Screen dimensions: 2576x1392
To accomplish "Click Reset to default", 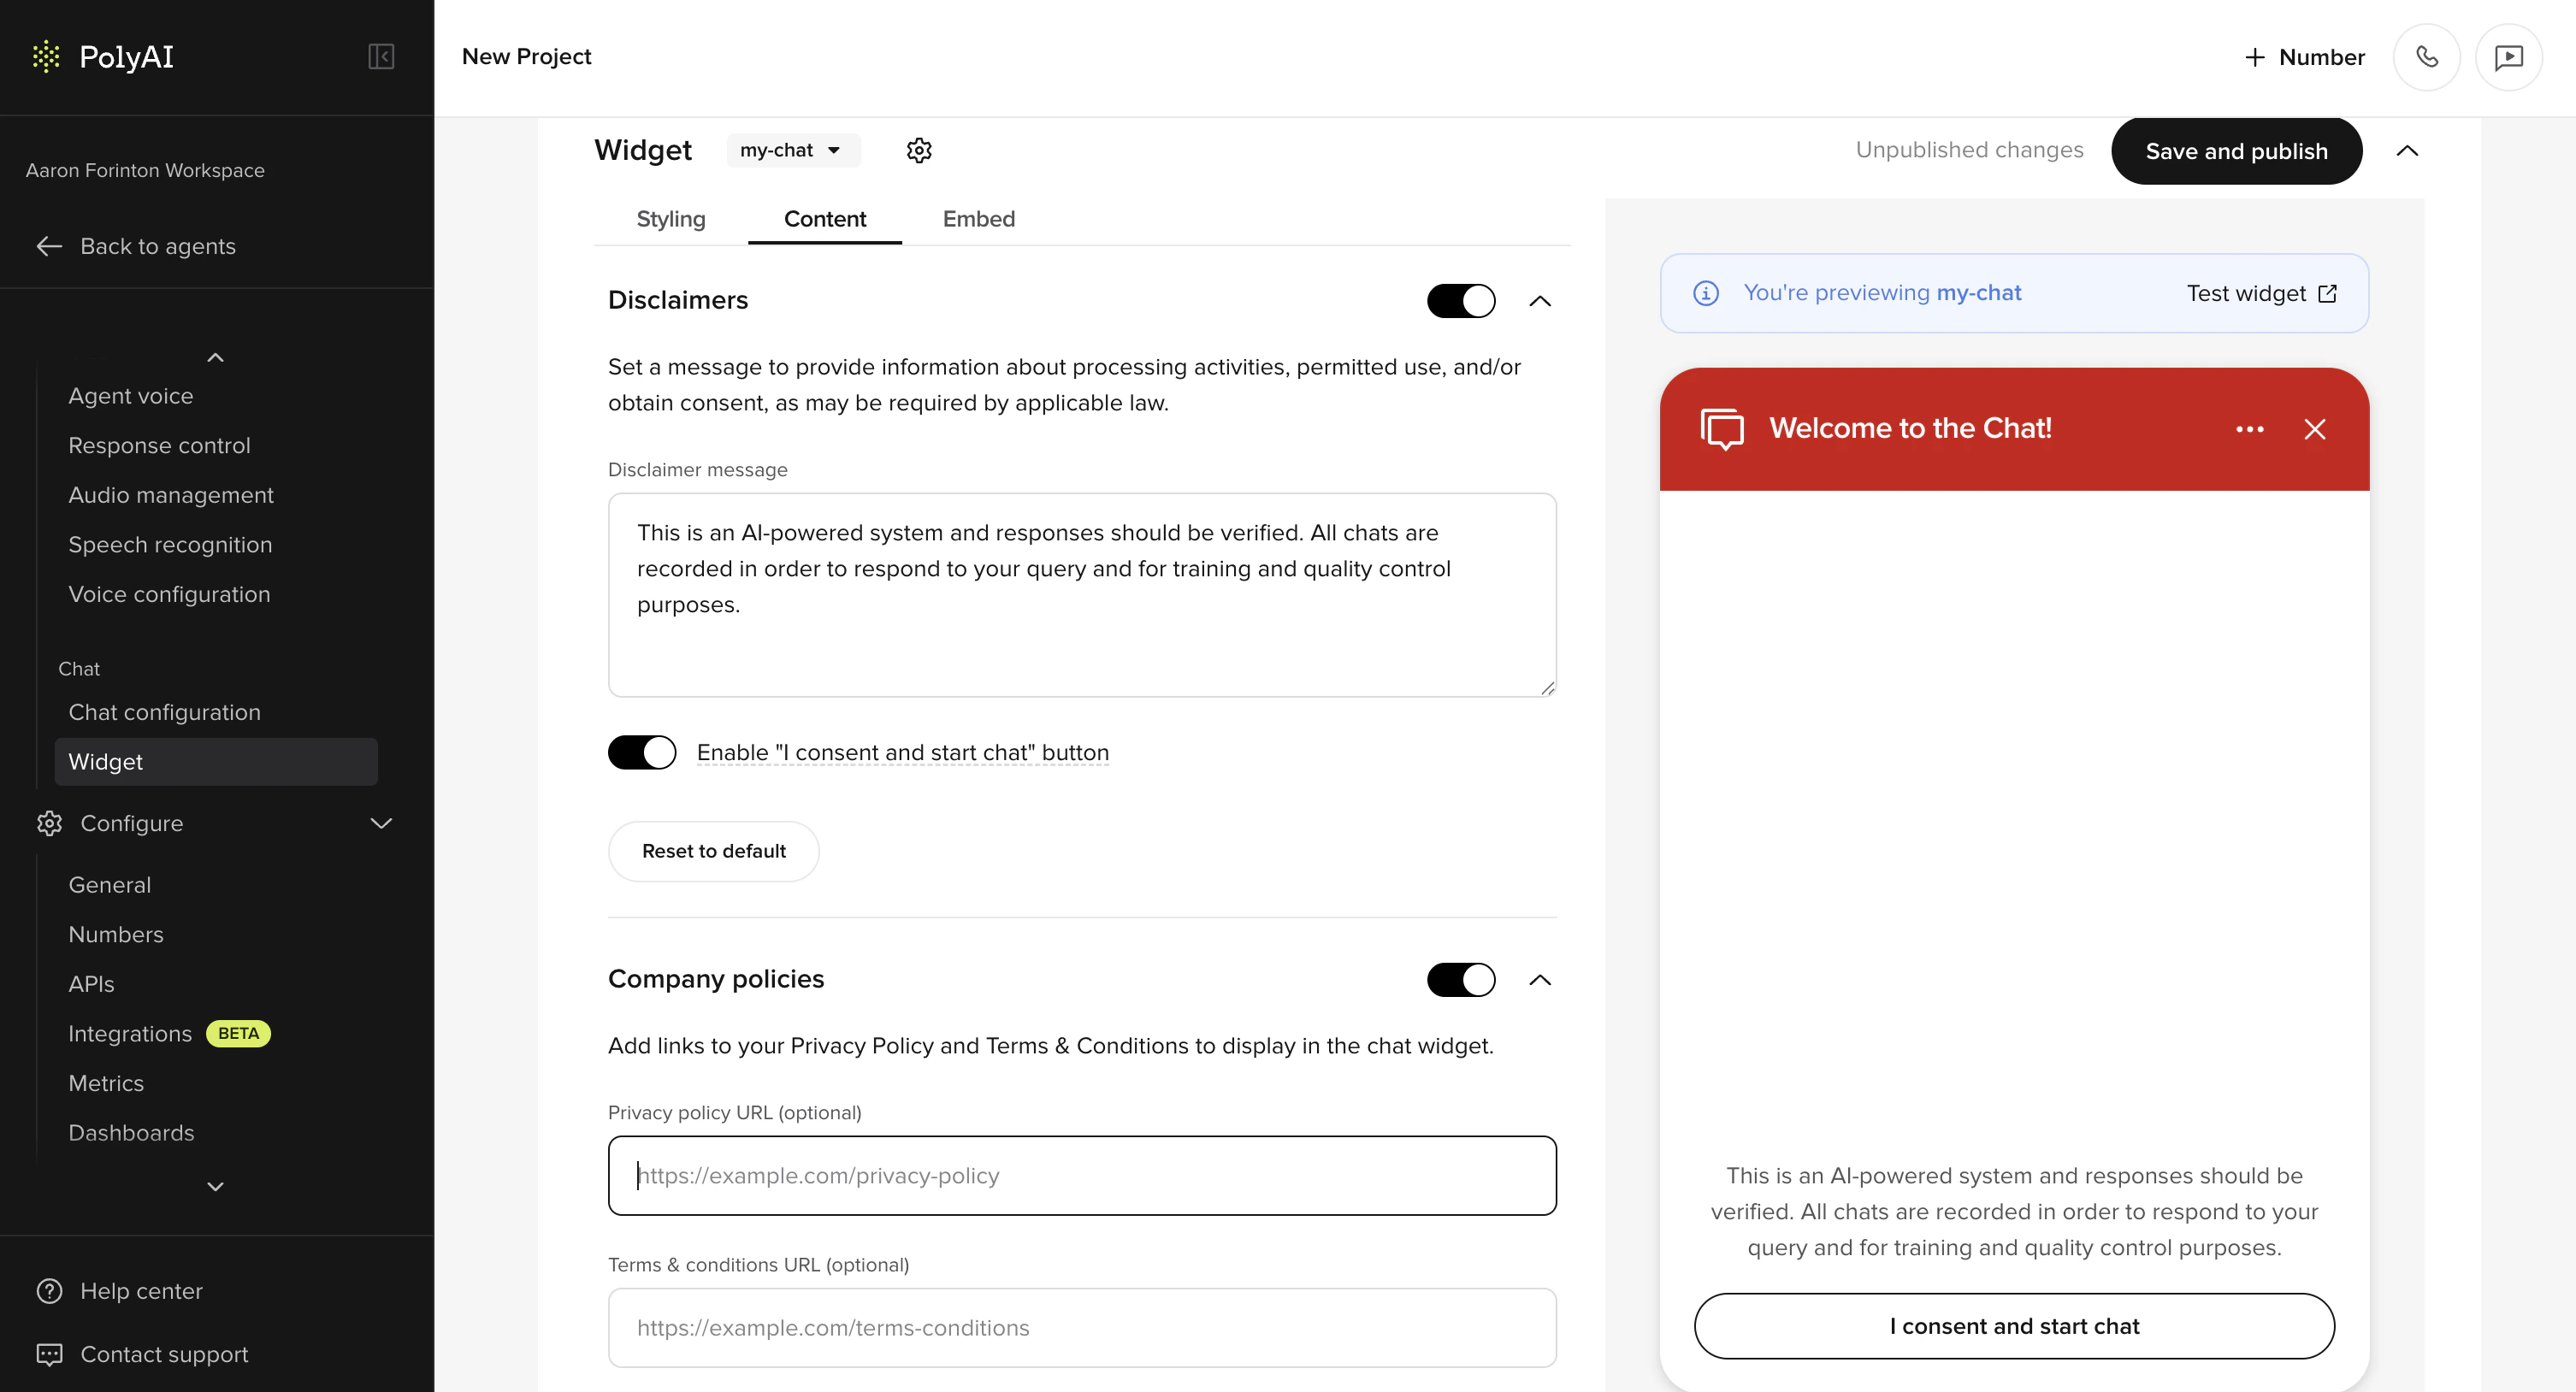I will pyautogui.click(x=714, y=851).
